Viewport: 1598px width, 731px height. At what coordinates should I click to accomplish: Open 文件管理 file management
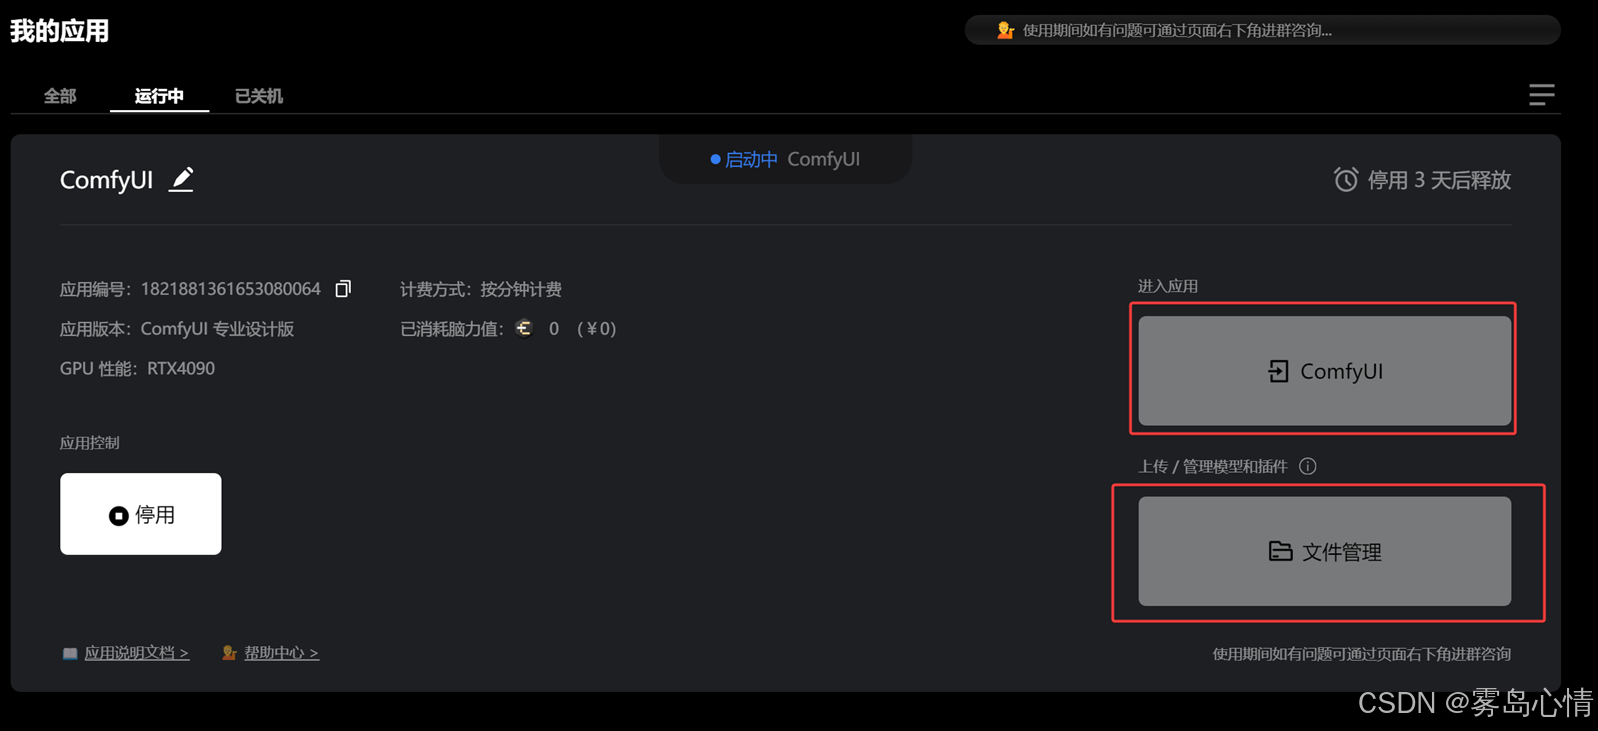coord(1324,551)
